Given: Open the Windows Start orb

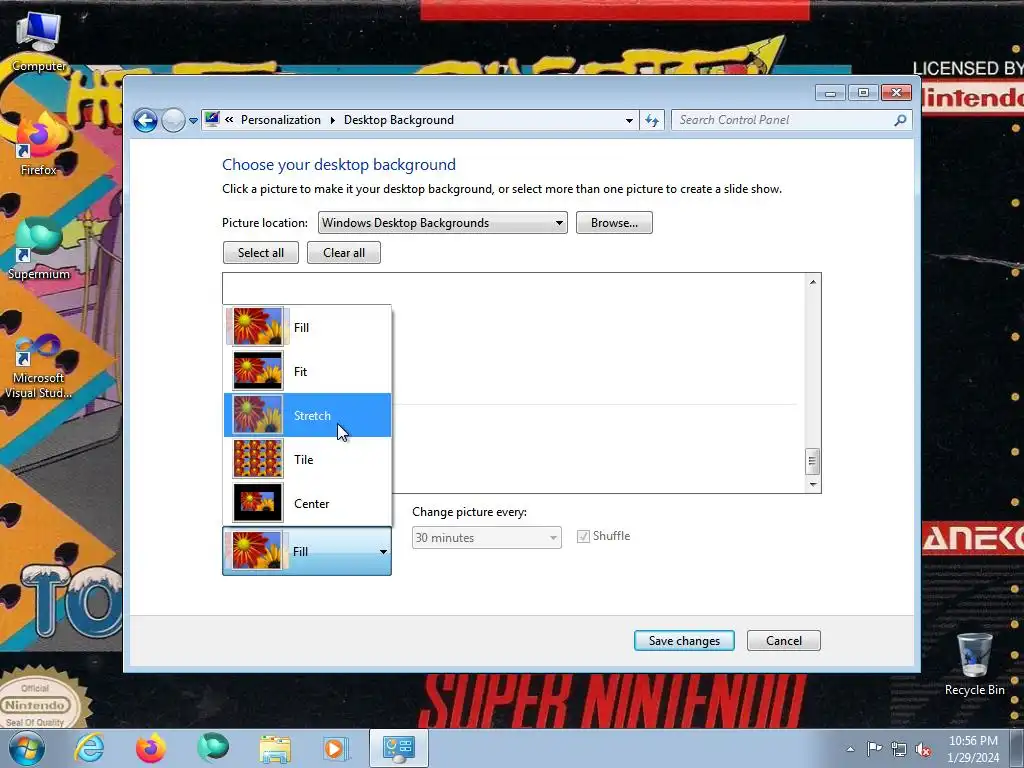Looking at the screenshot, I should click(x=26, y=748).
